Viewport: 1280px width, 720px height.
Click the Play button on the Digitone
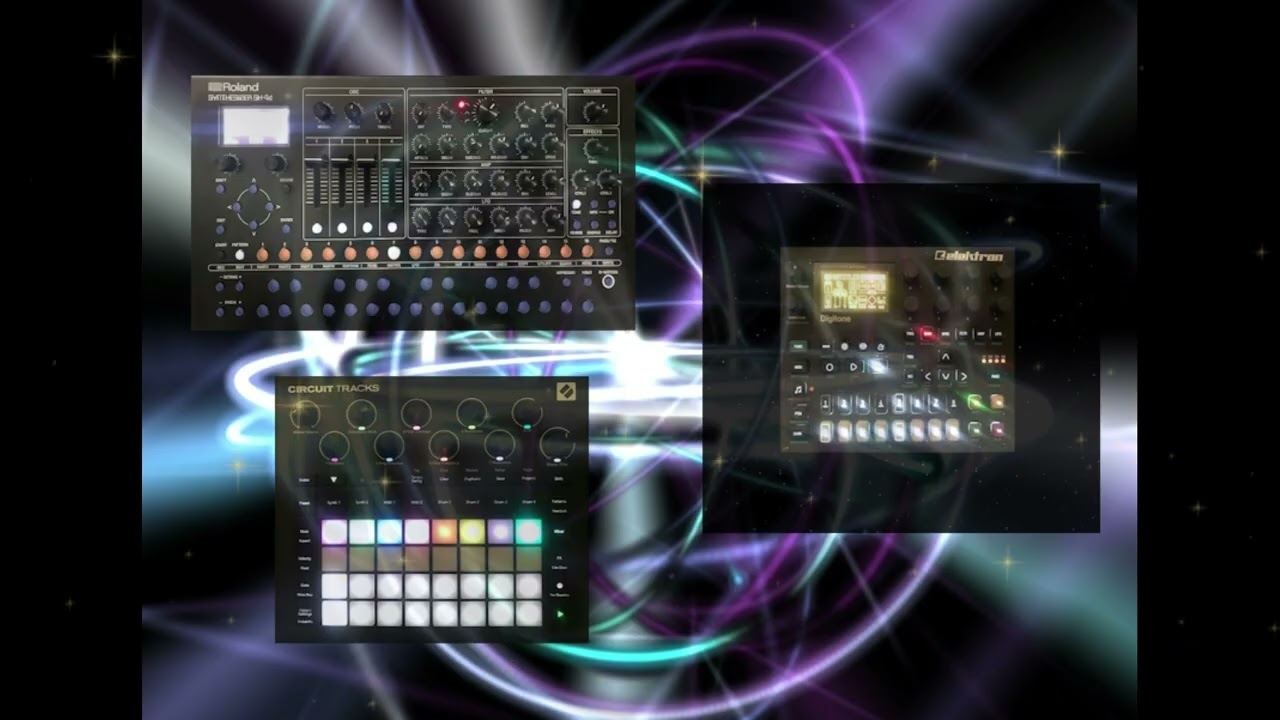pos(853,367)
